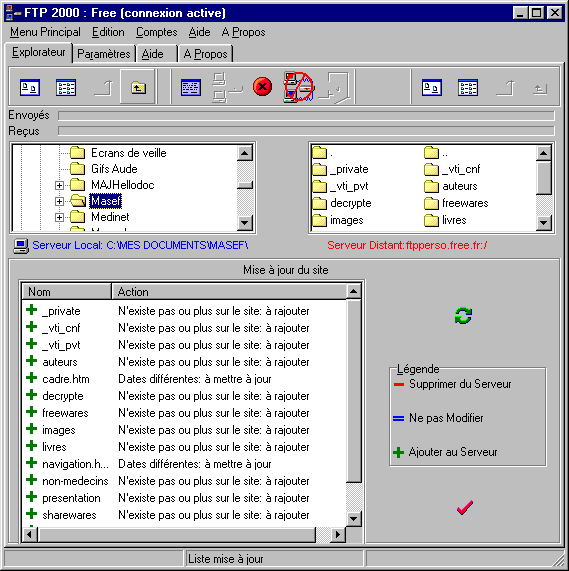The image size is (569, 571).
Task: Expand the Masef folder node
Action: 59,201
